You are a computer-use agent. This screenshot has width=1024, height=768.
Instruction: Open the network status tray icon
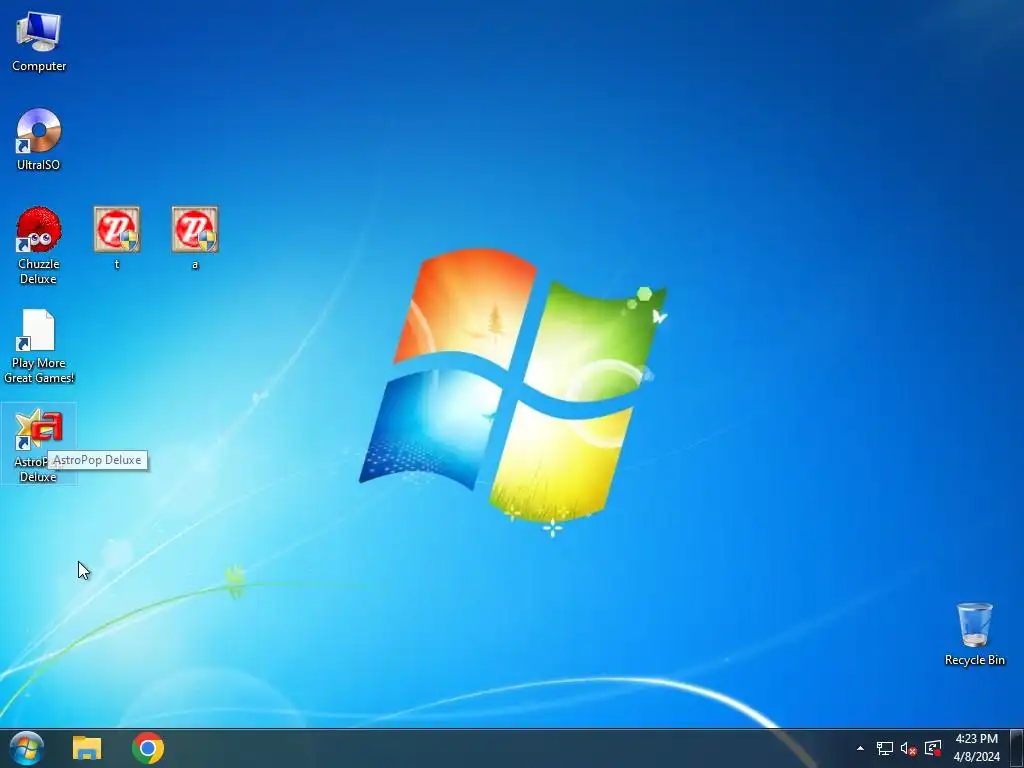click(x=885, y=748)
